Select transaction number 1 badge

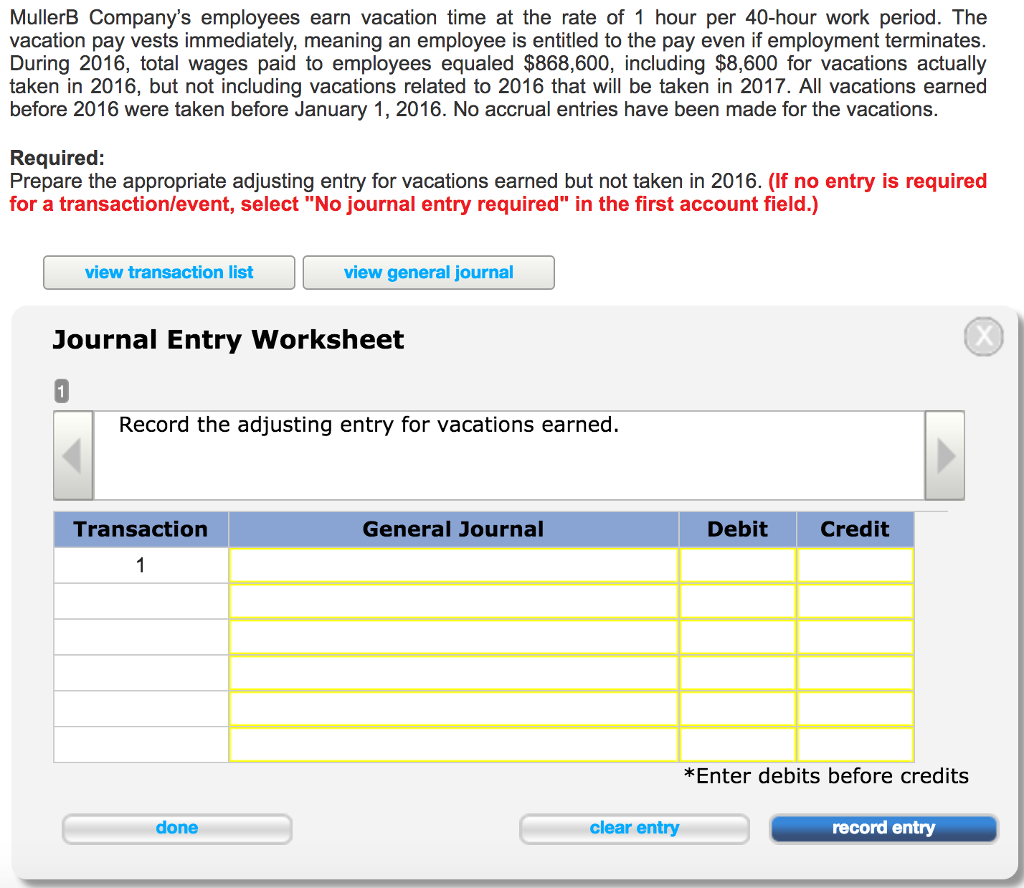pyautogui.click(x=61, y=391)
